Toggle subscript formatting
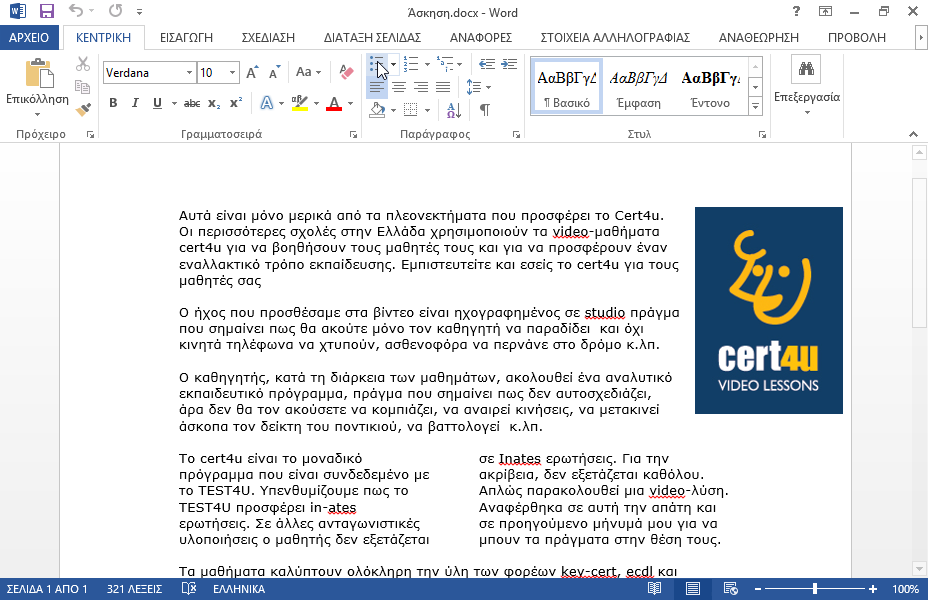928x600 pixels. pyautogui.click(x=214, y=103)
